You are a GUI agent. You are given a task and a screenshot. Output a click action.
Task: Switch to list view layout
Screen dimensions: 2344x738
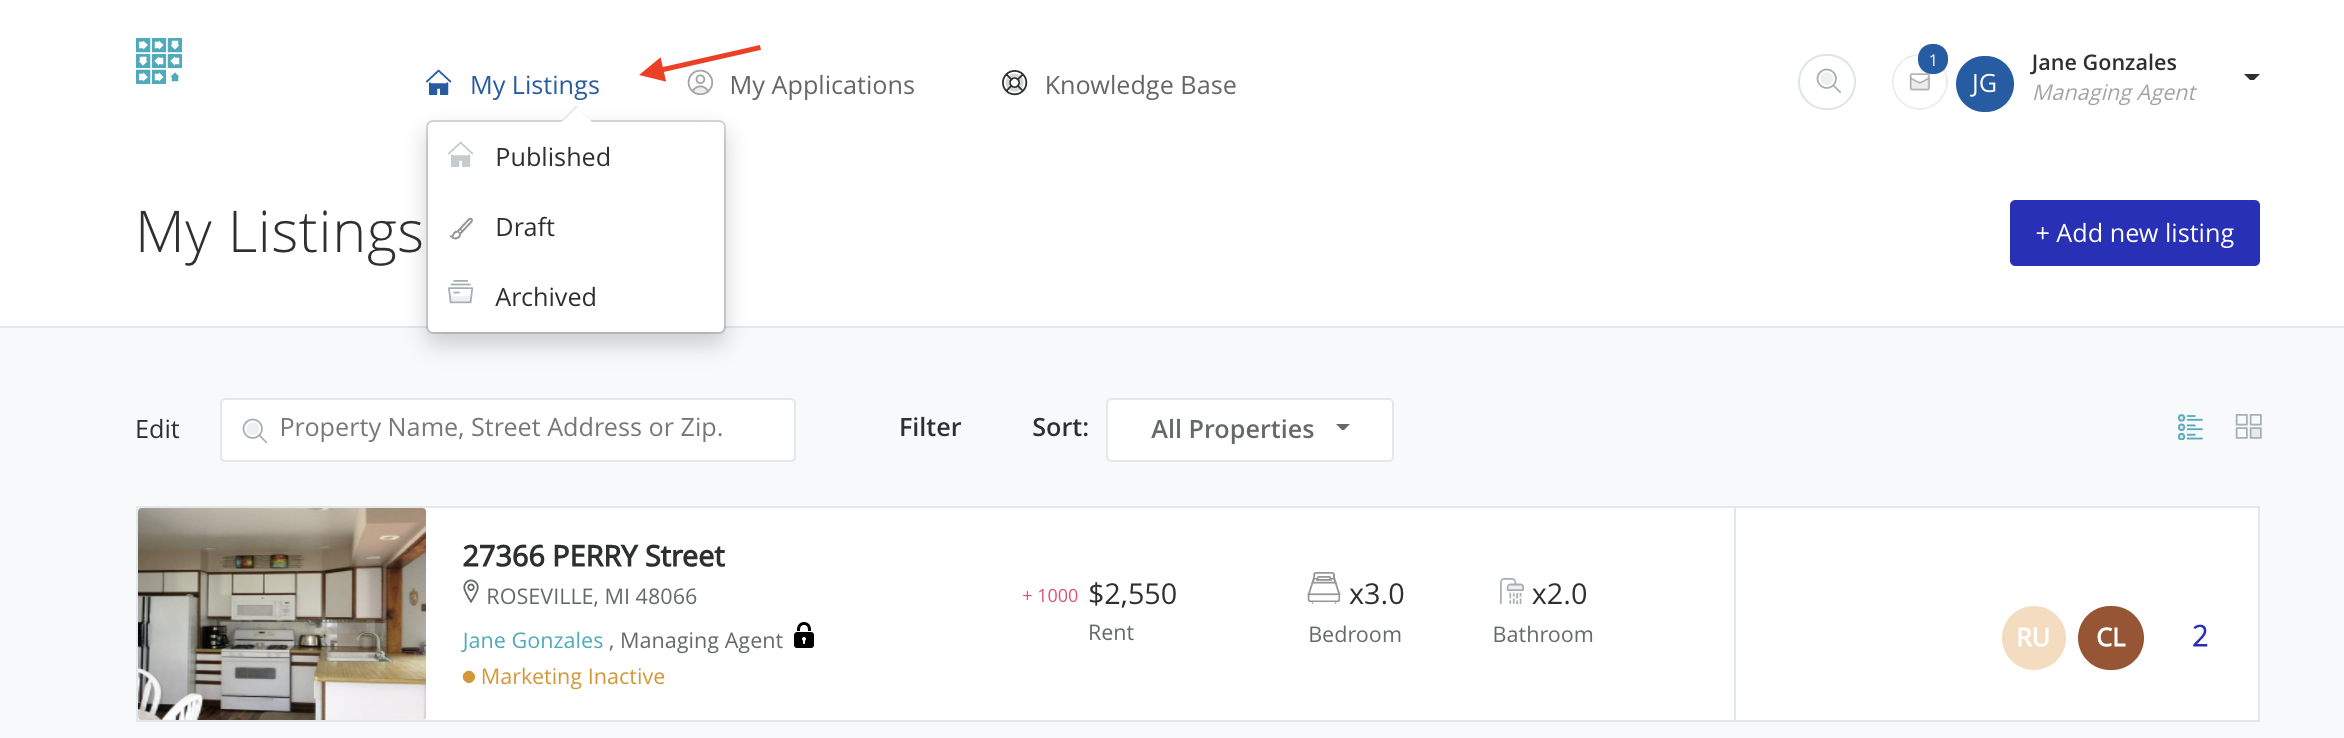click(2190, 427)
